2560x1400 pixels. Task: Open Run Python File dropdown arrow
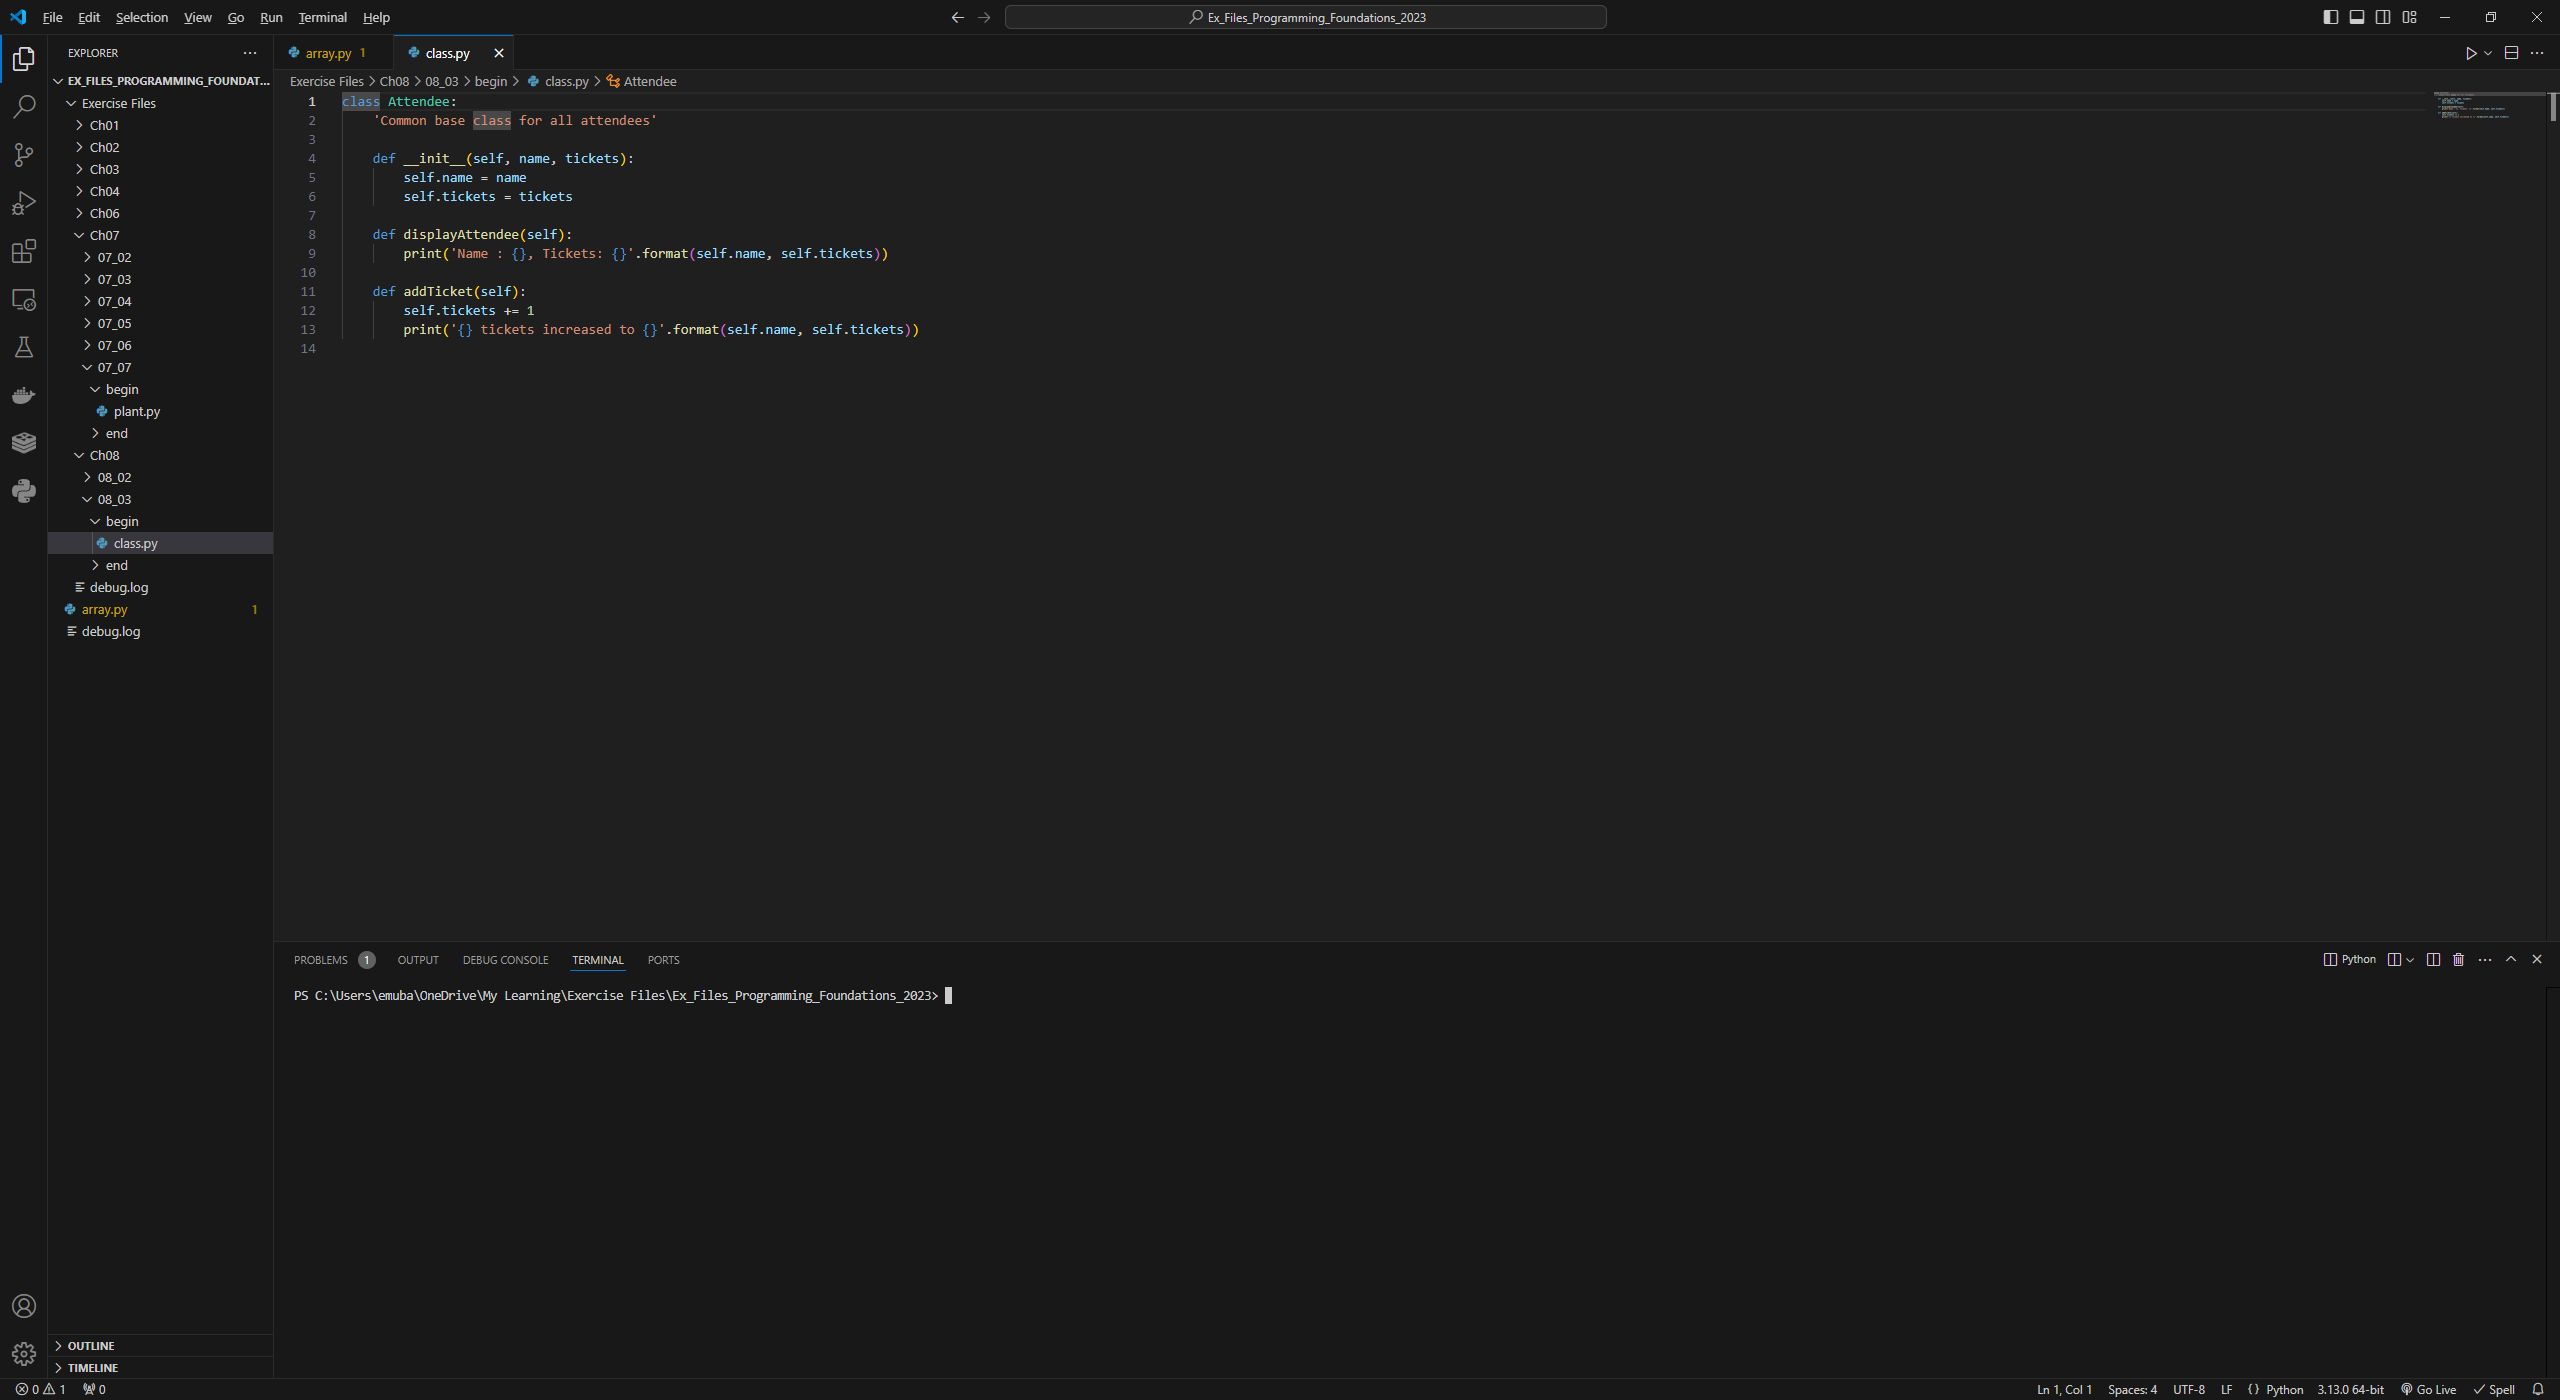pyautogui.click(x=2488, y=53)
